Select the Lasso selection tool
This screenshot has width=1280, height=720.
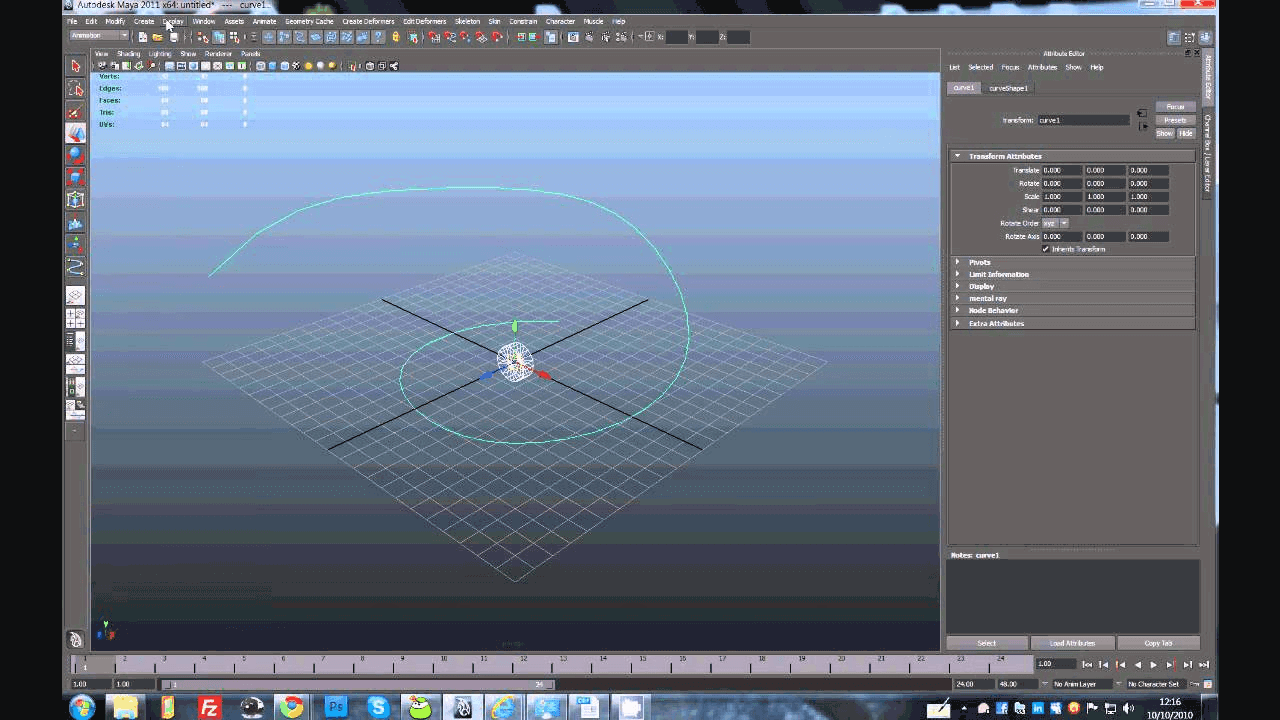75,88
